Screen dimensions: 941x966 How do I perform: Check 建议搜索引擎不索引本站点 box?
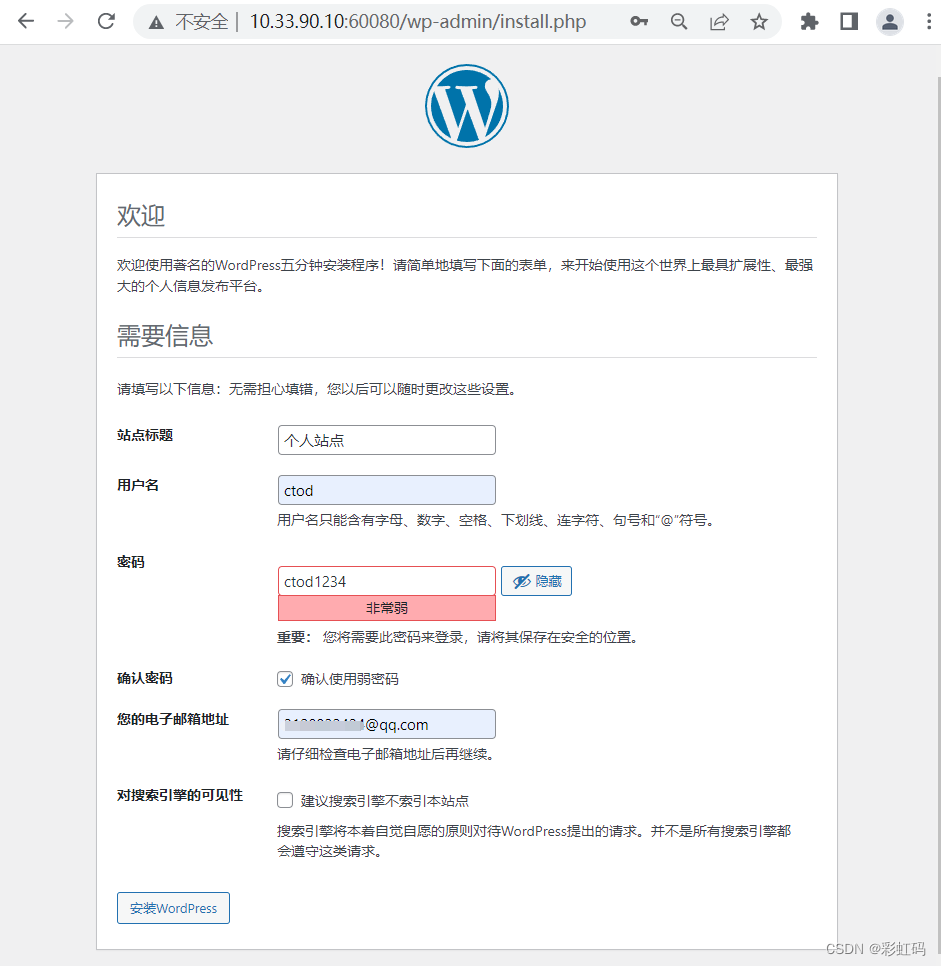click(x=285, y=800)
